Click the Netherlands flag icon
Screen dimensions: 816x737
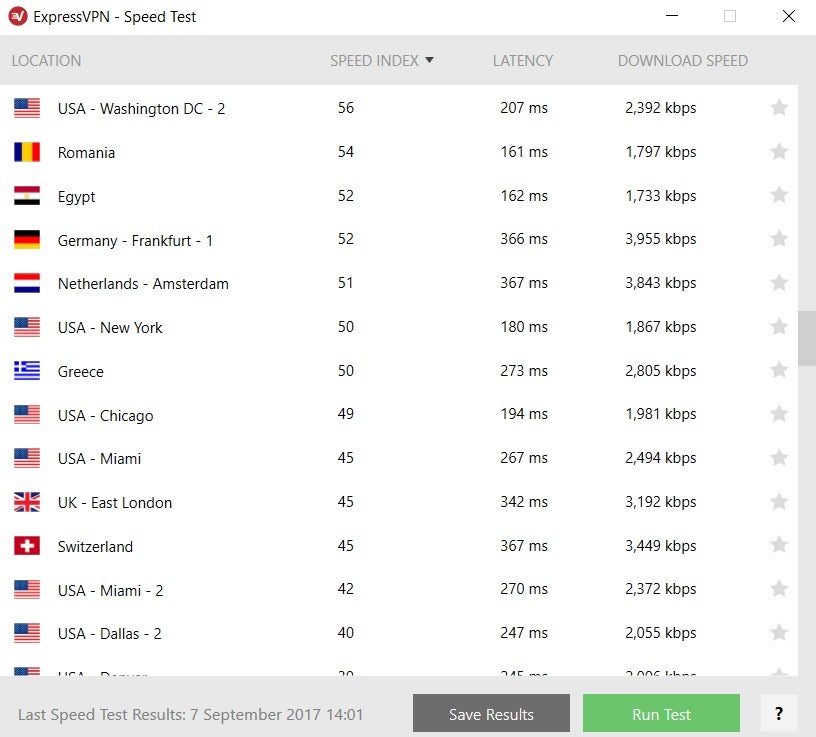tap(27, 283)
